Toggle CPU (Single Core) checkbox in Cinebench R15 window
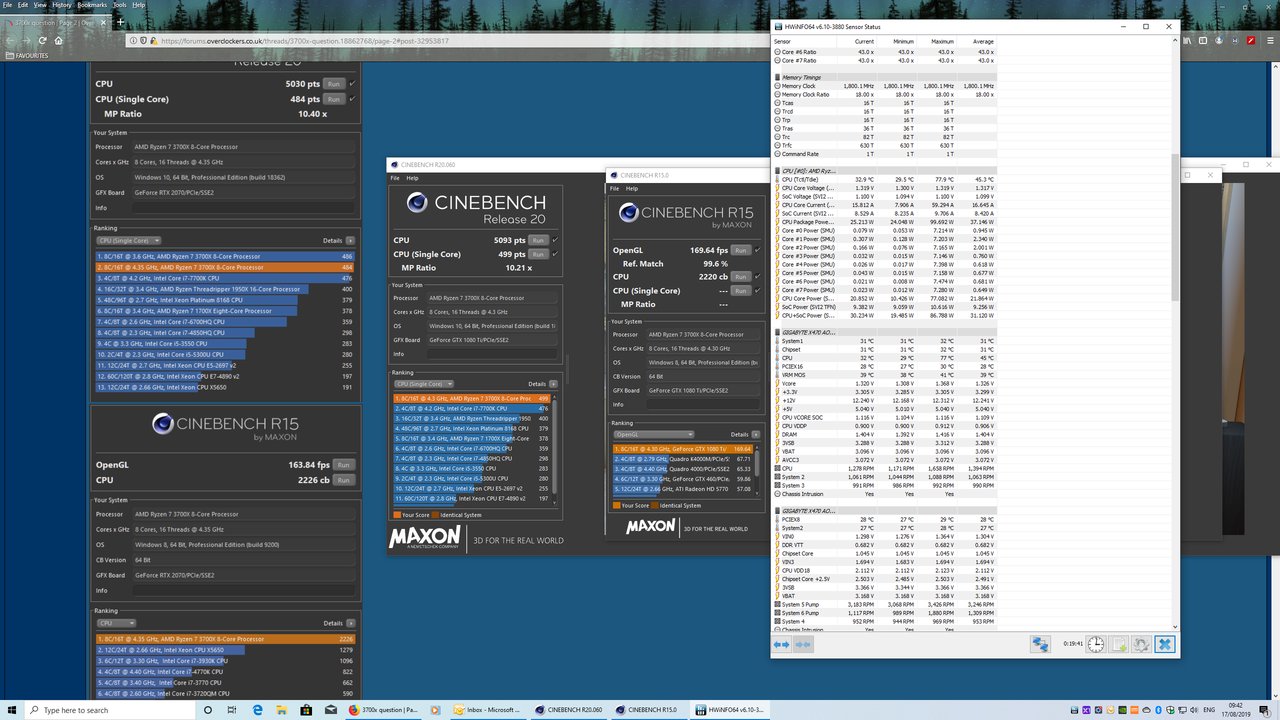 point(756,291)
